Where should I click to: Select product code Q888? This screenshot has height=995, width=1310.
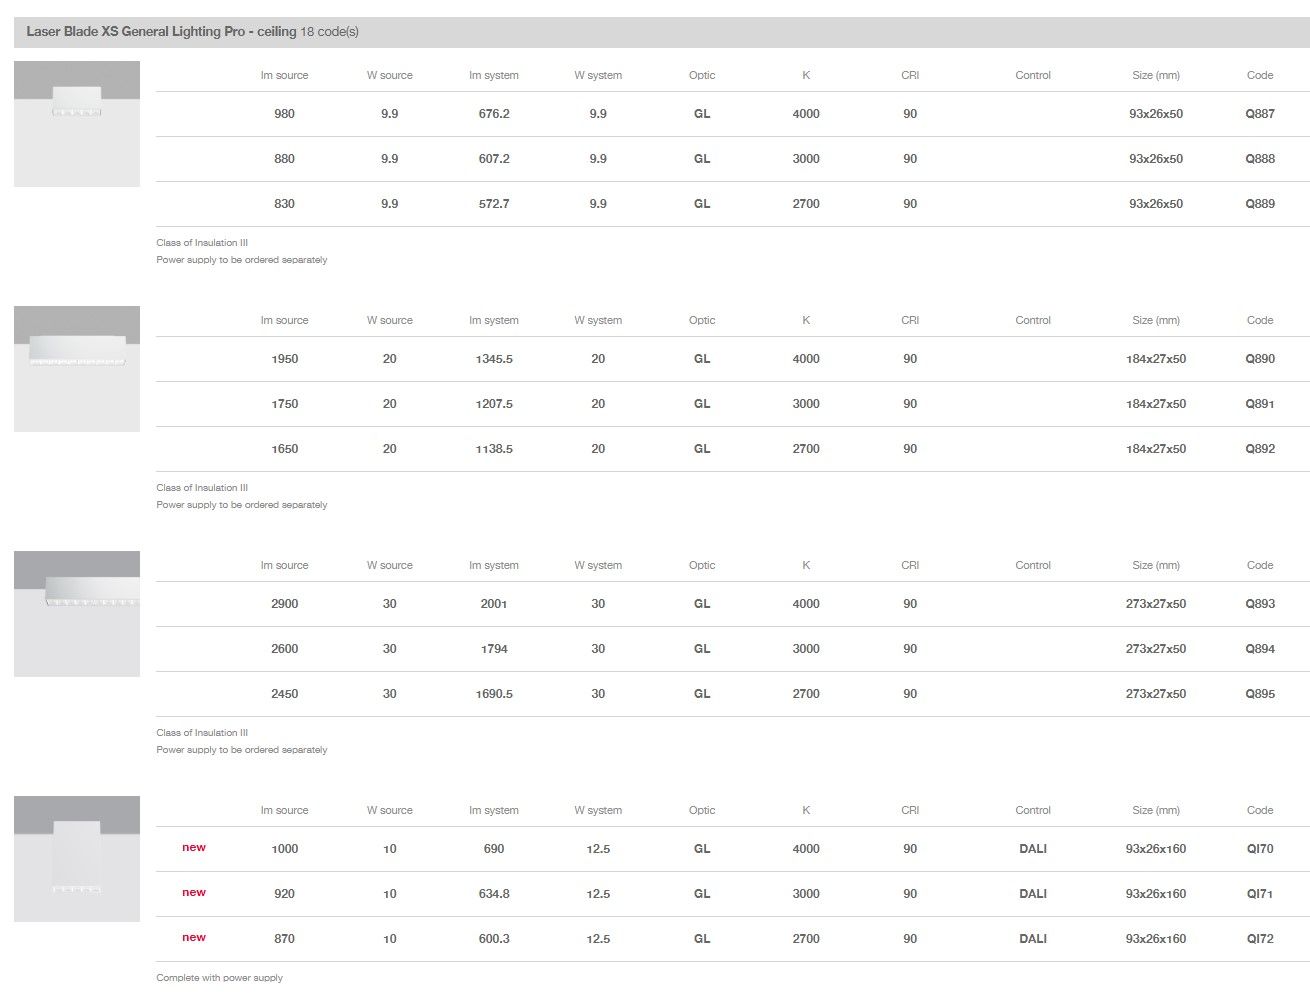pyautogui.click(x=1259, y=159)
